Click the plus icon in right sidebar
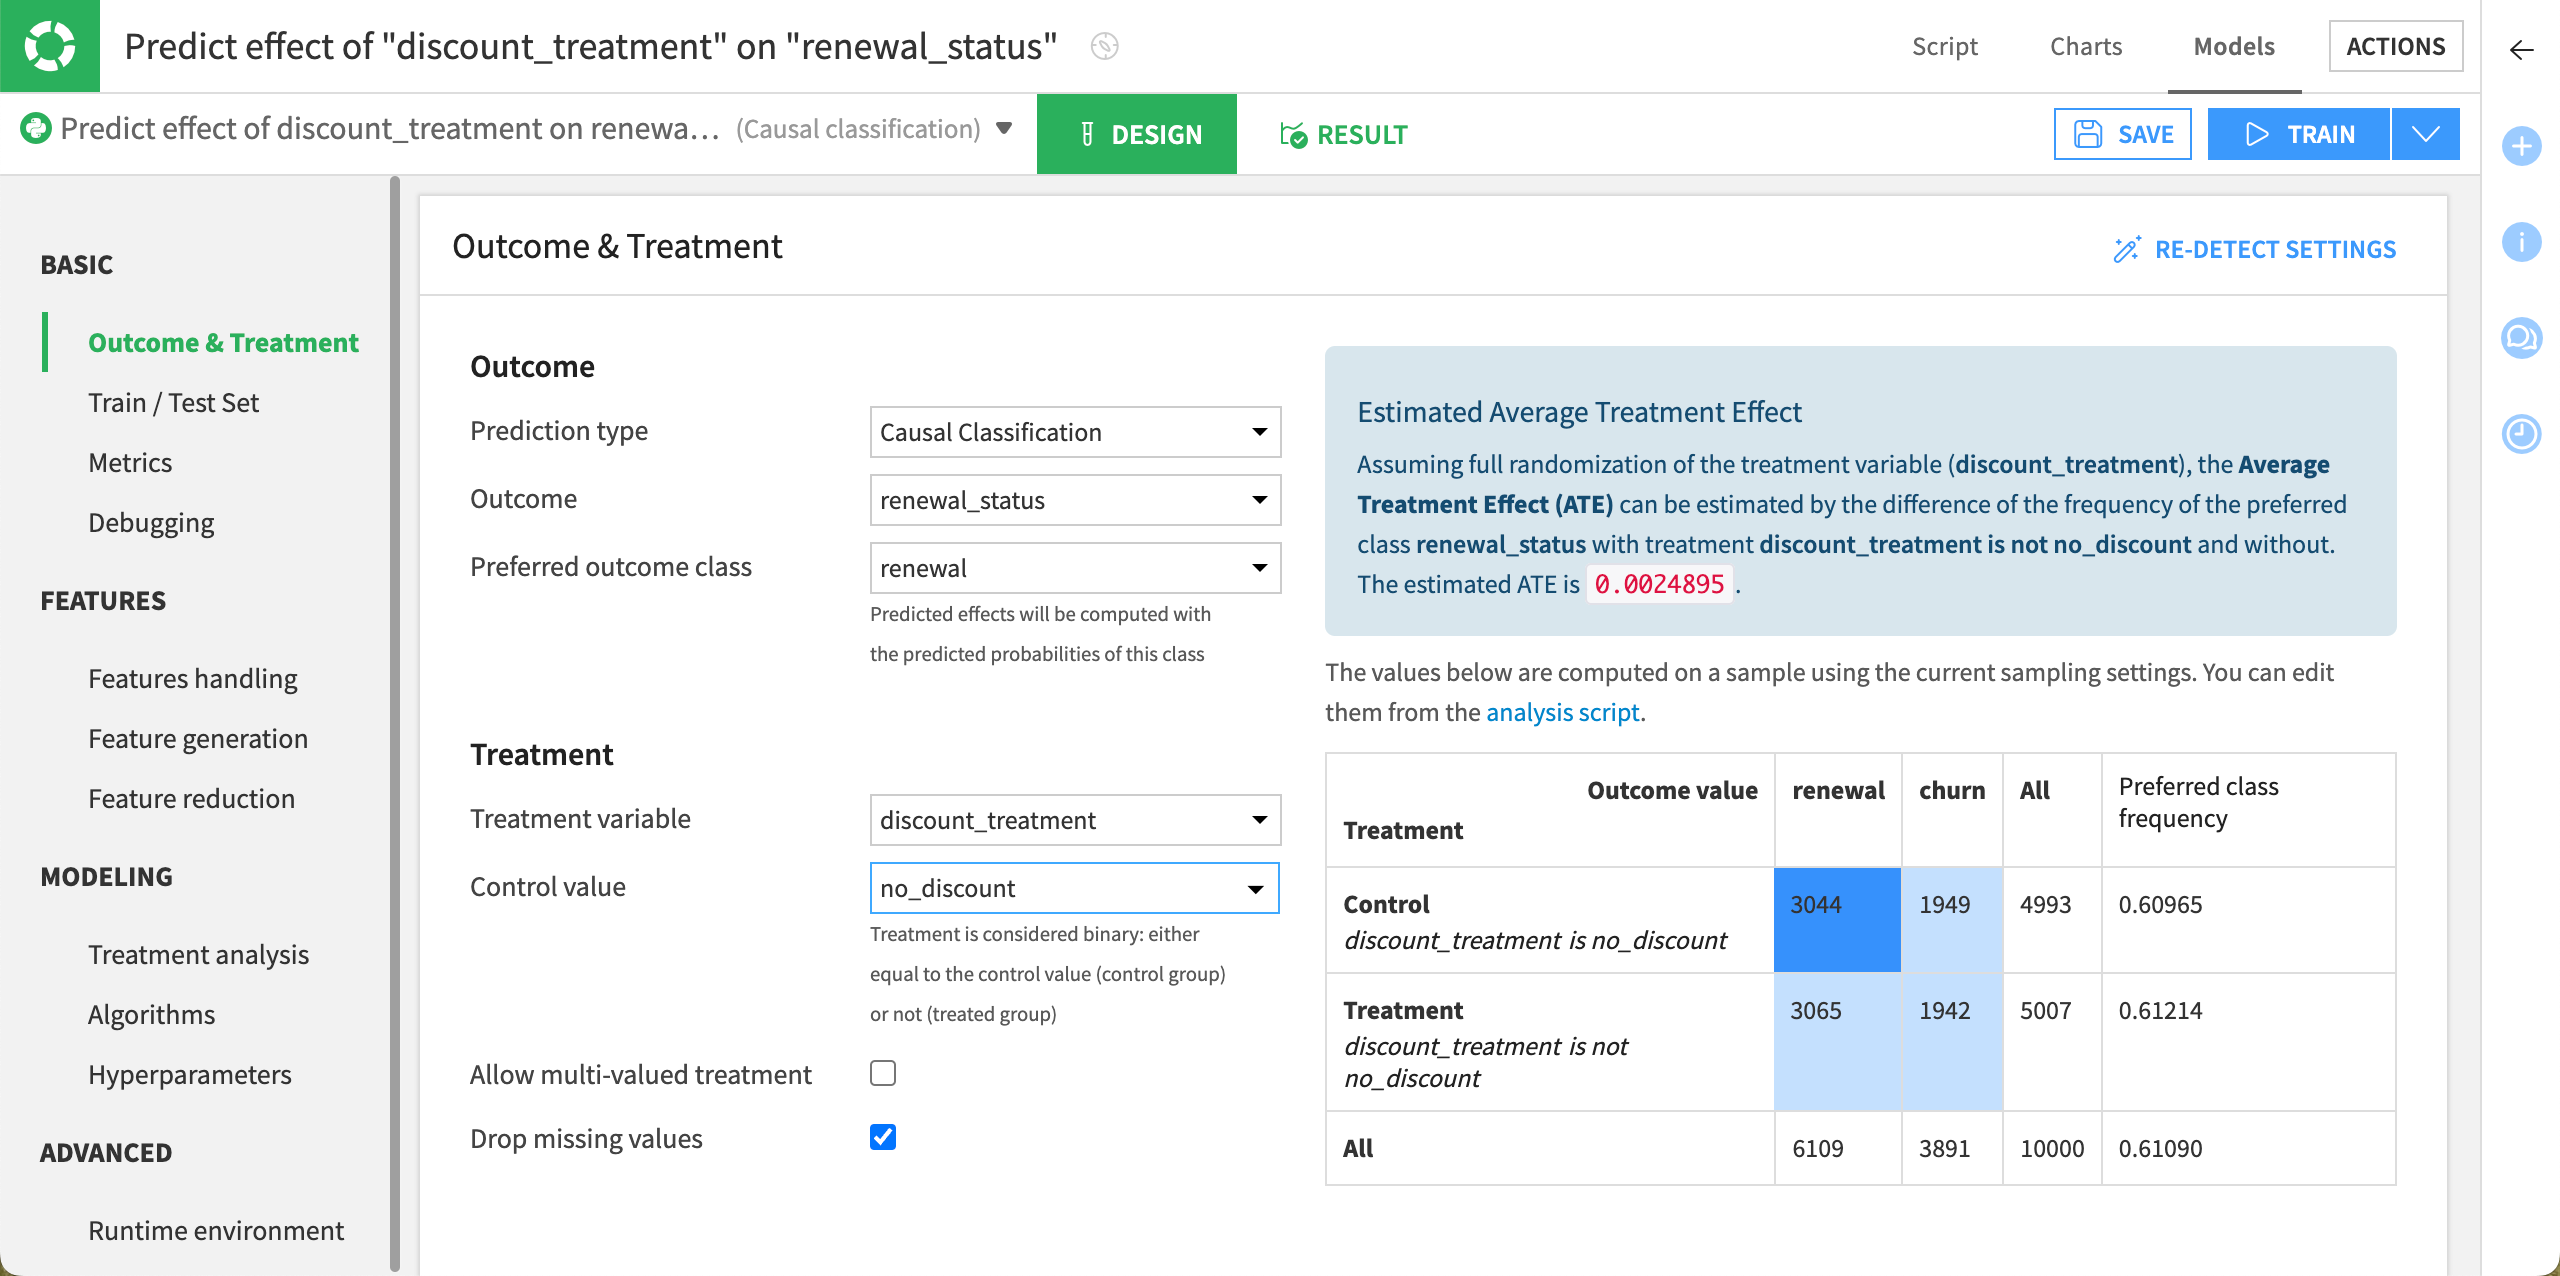Screen dimensions: 2560x1276 point(2522,146)
